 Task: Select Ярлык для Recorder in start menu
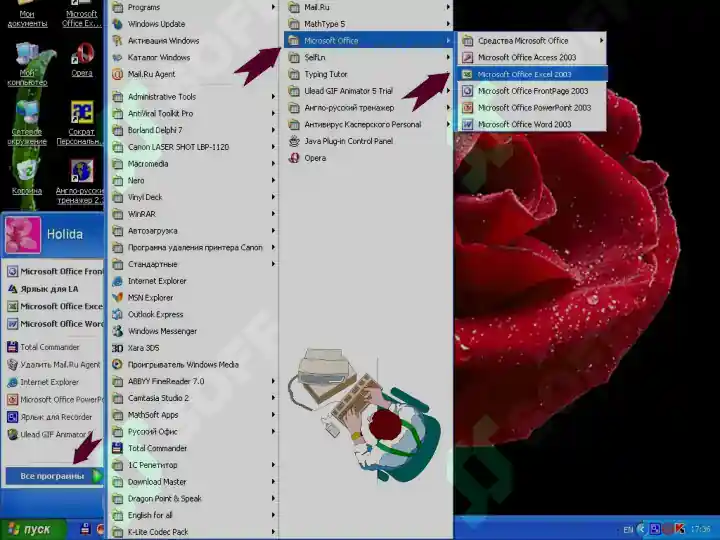coord(54,417)
